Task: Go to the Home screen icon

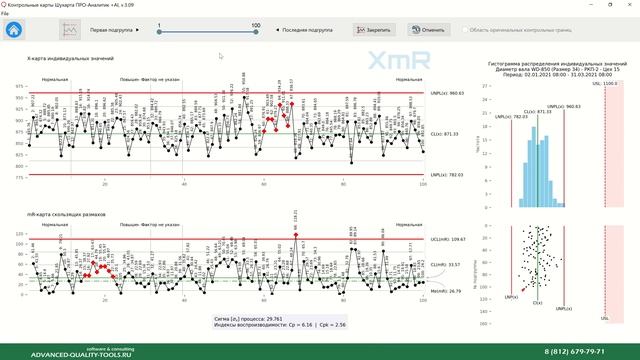Action: pyautogui.click(x=14, y=29)
